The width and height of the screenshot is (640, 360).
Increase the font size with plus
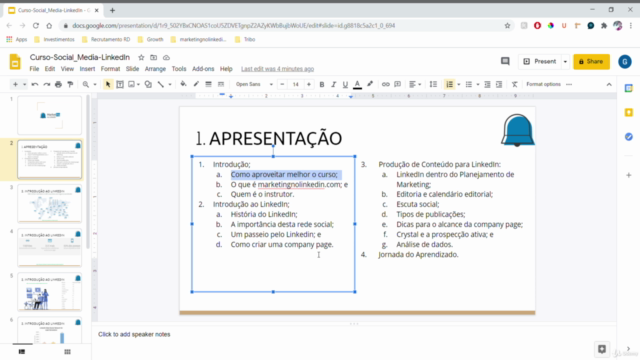[309, 84]
